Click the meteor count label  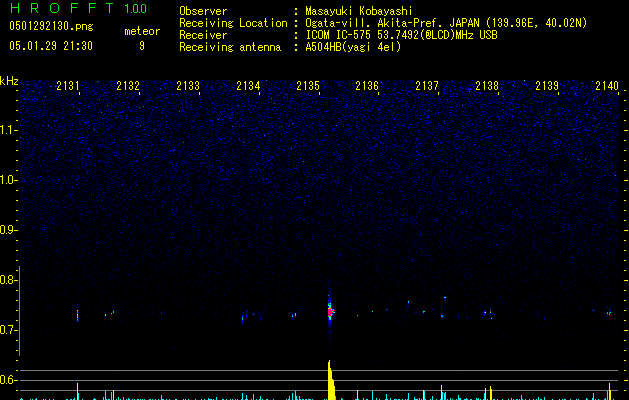142,31
